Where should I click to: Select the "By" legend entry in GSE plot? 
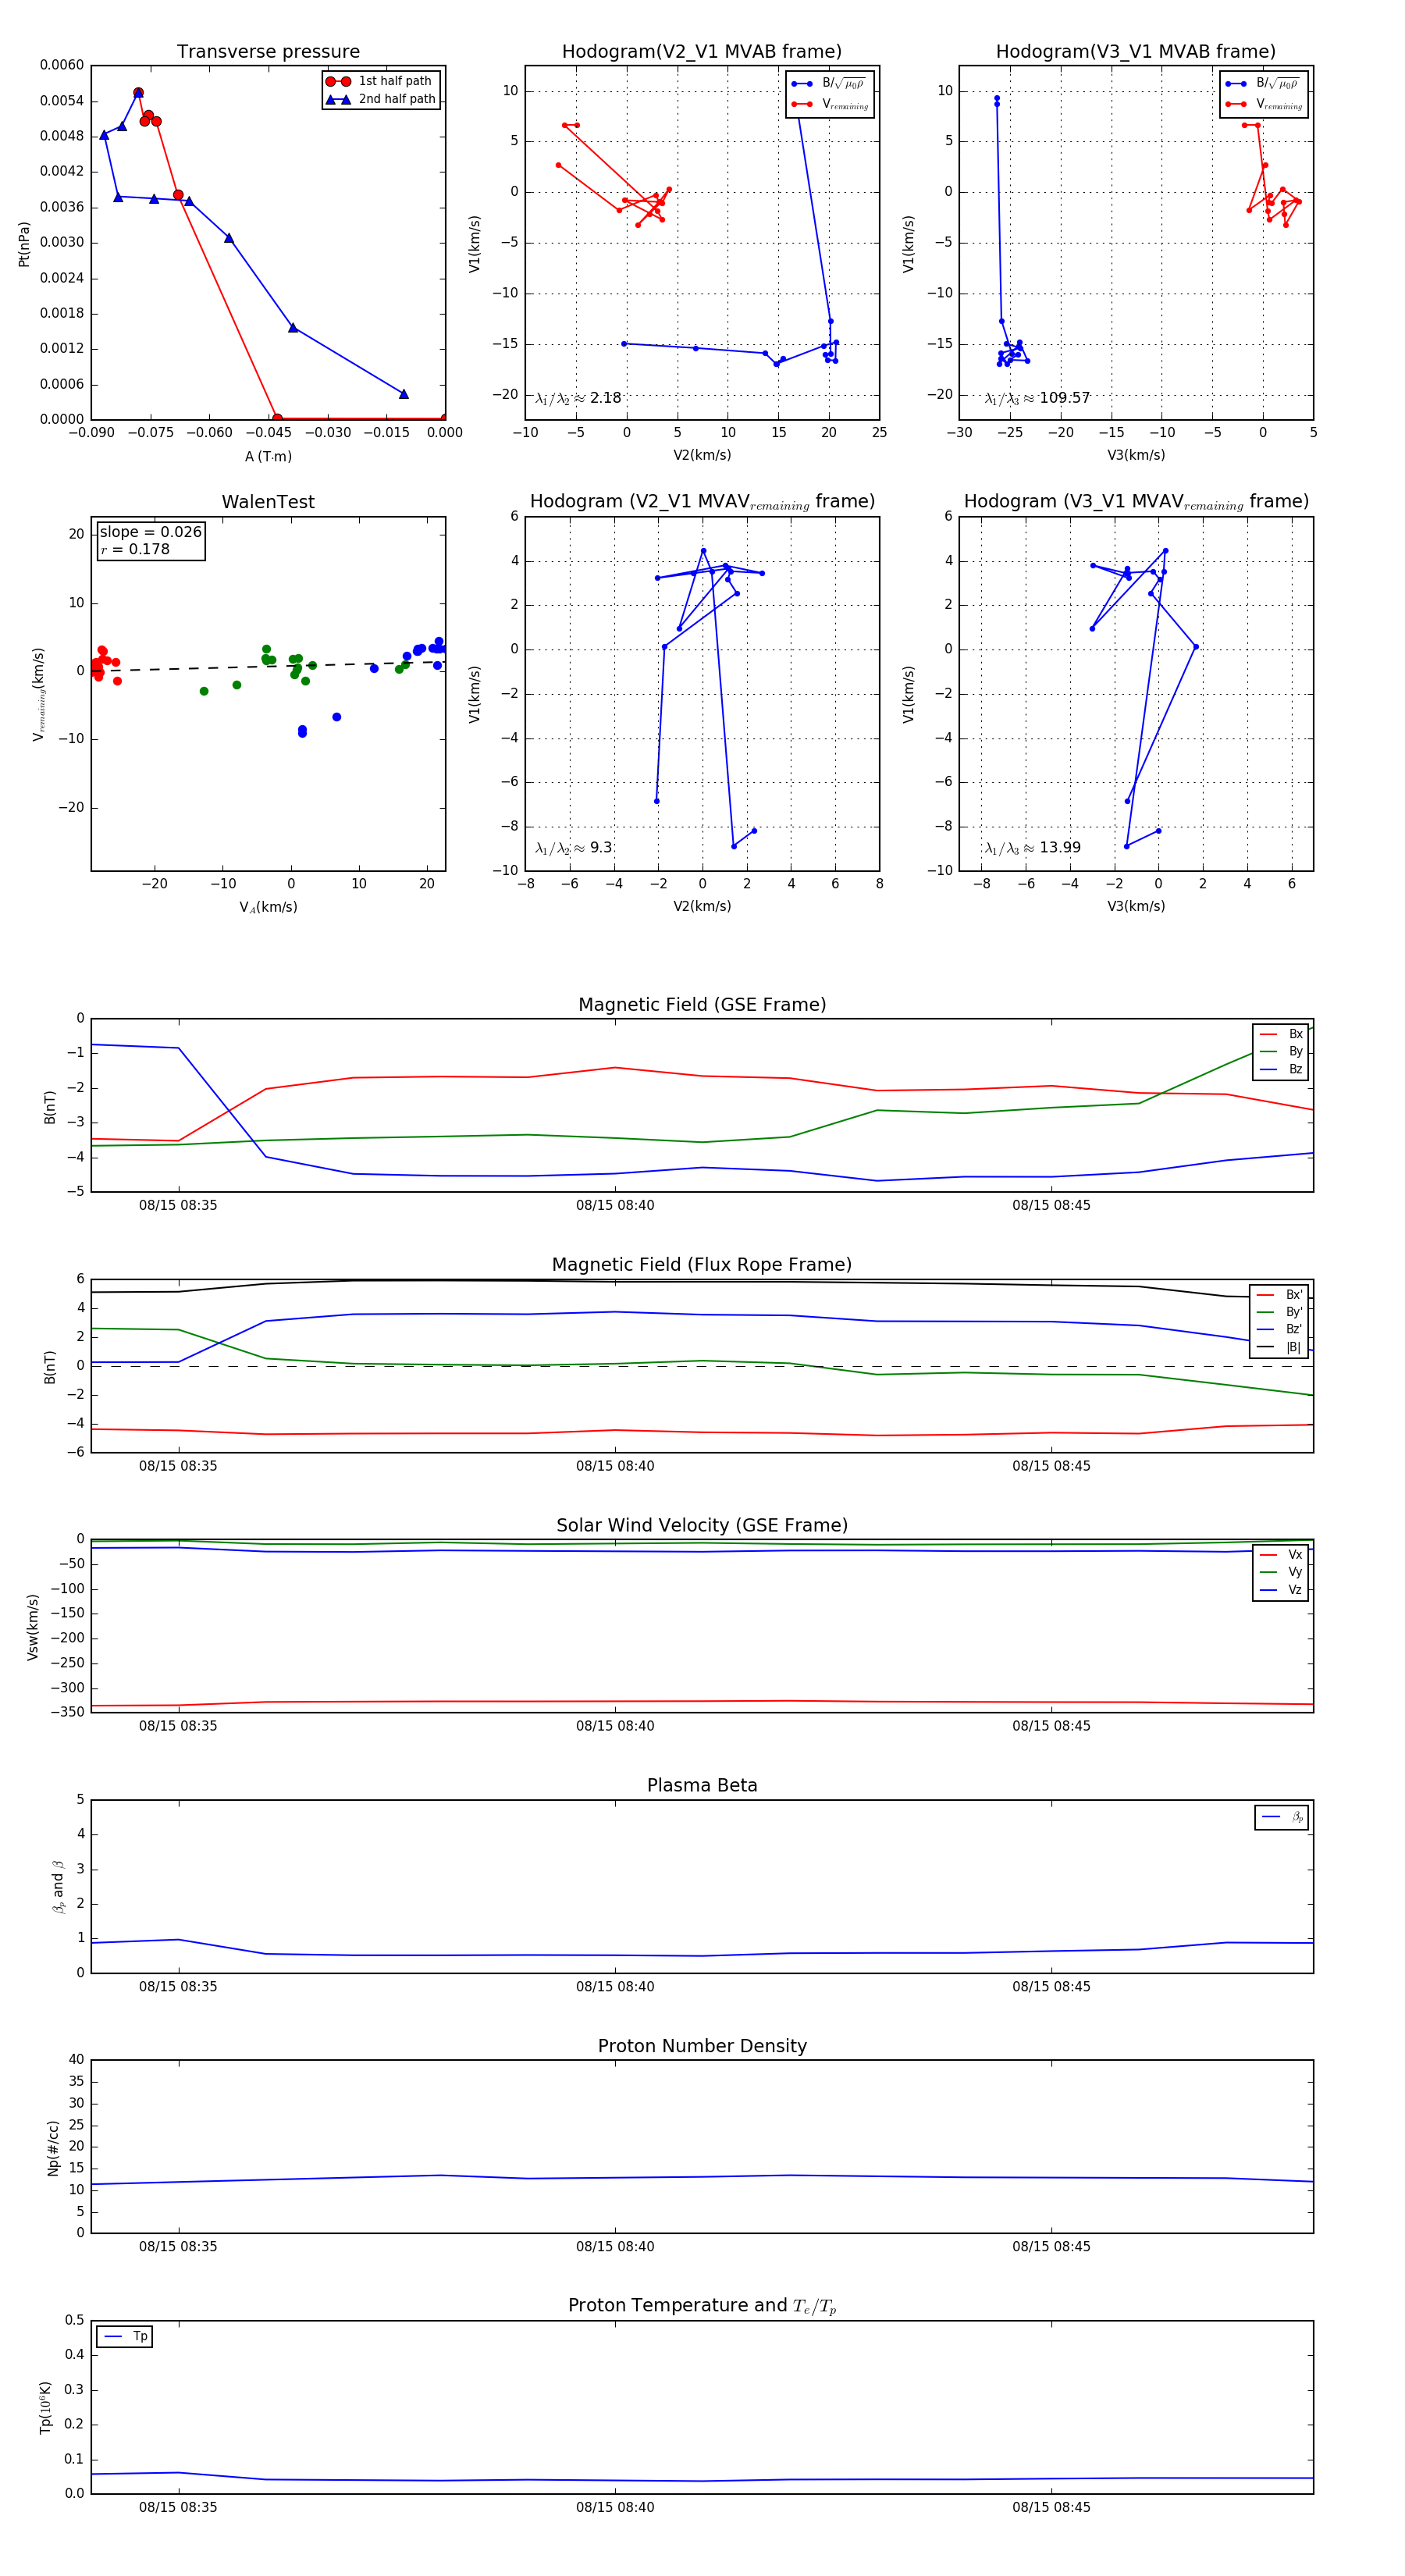tap(1281, 1051)
